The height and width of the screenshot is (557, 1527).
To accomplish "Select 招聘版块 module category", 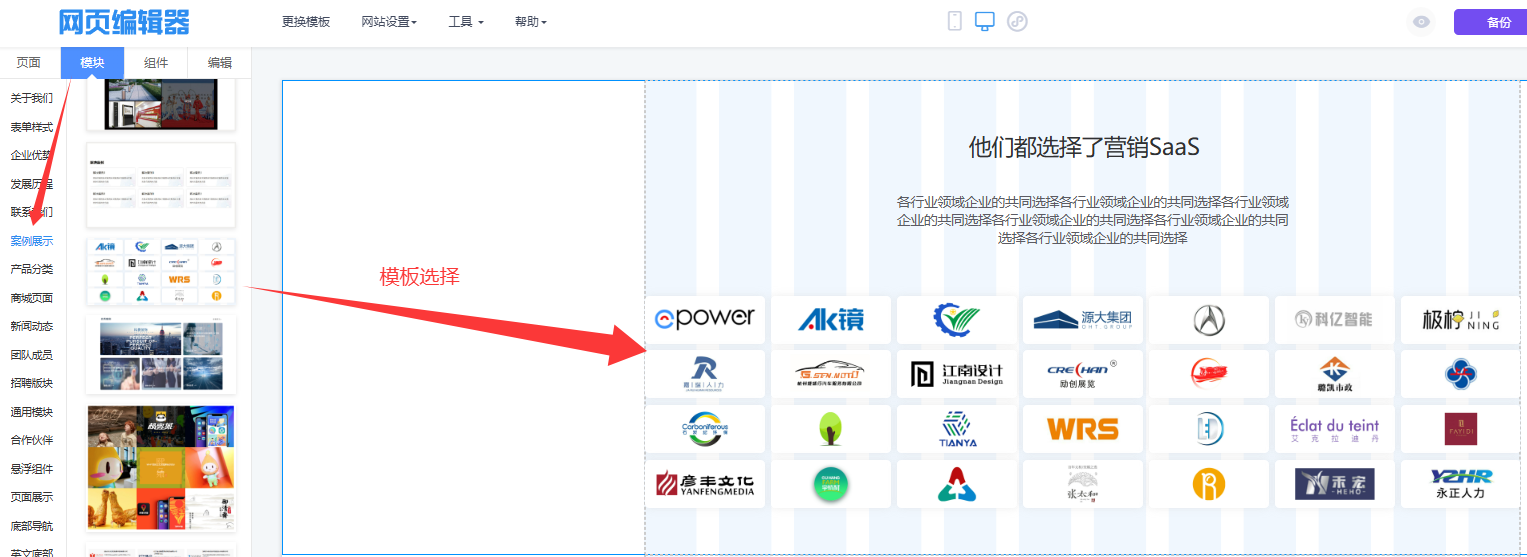I will (x=31, y=383).
